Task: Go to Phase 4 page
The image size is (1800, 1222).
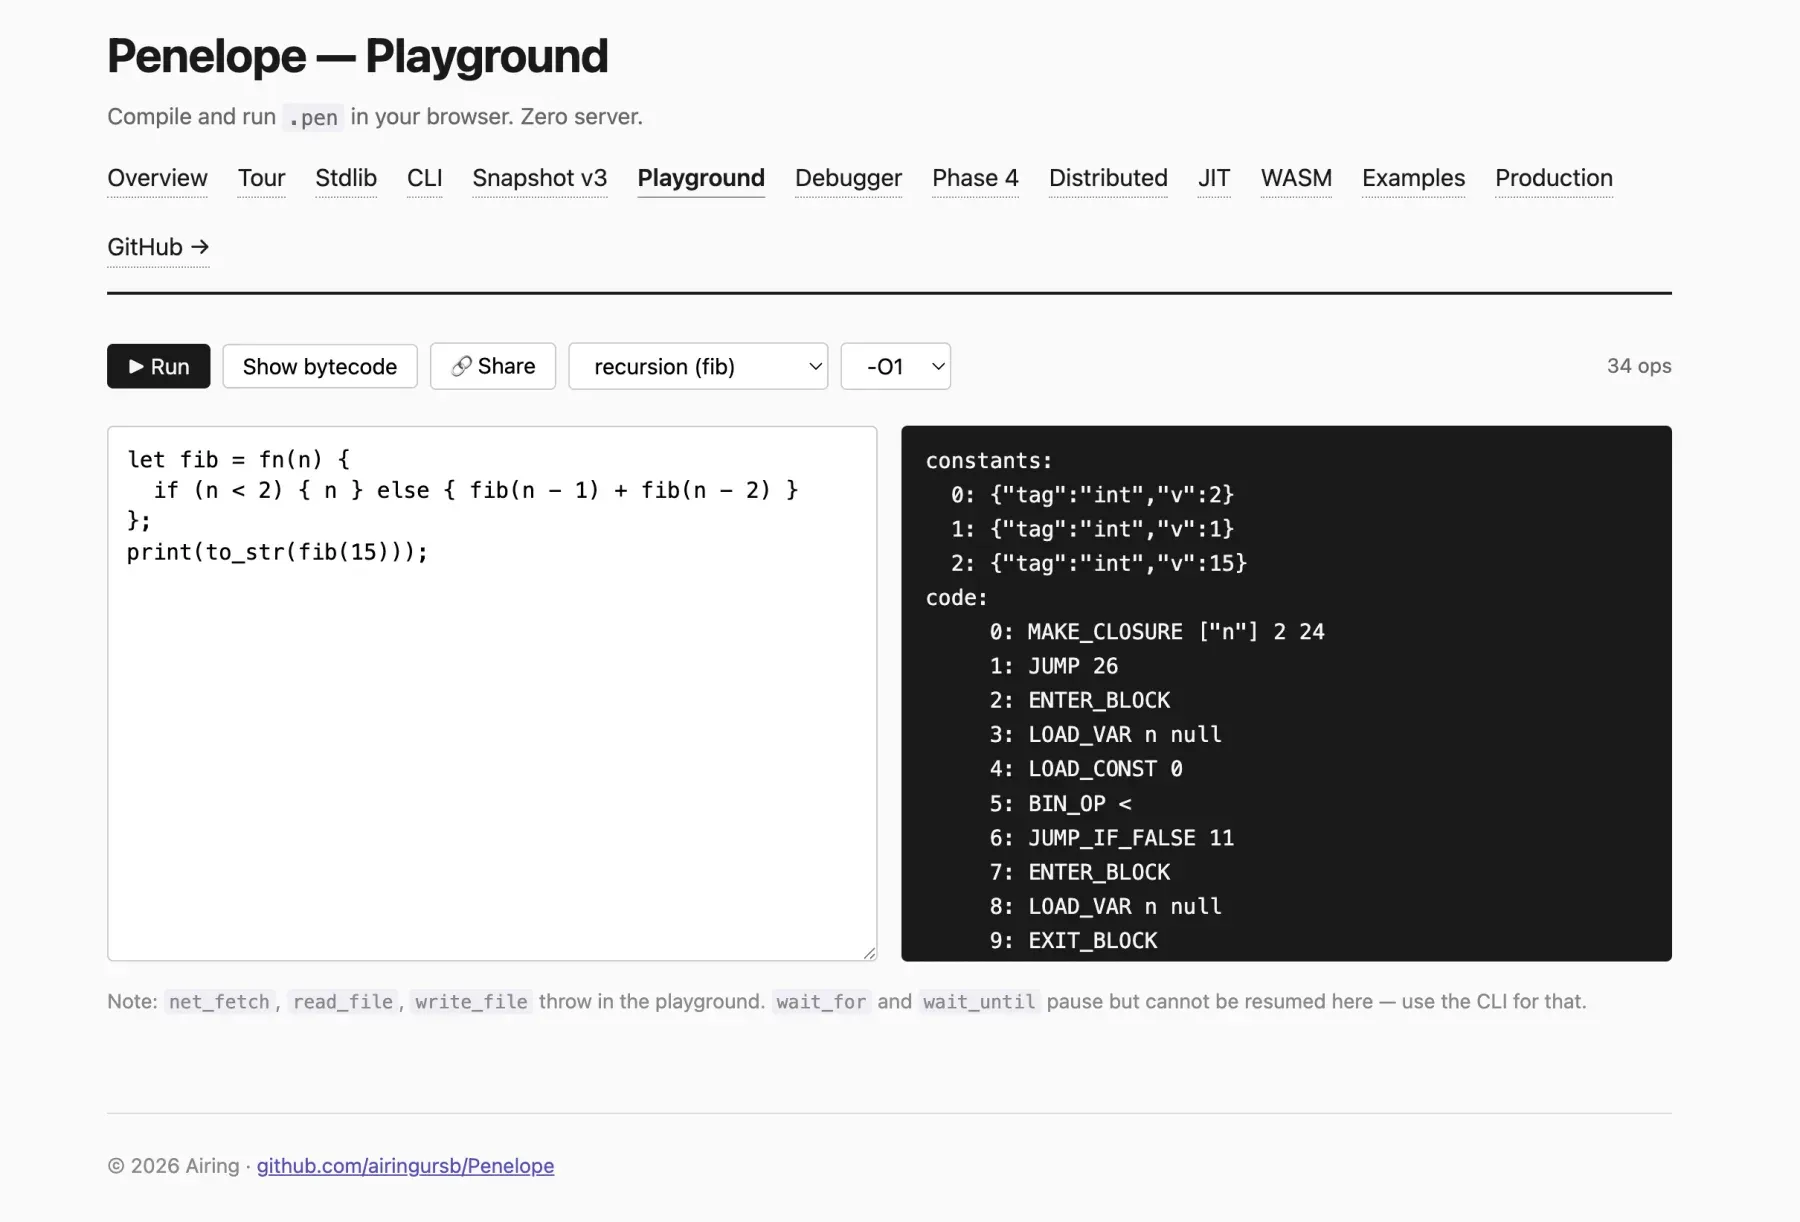Action: tap(975, 178)
